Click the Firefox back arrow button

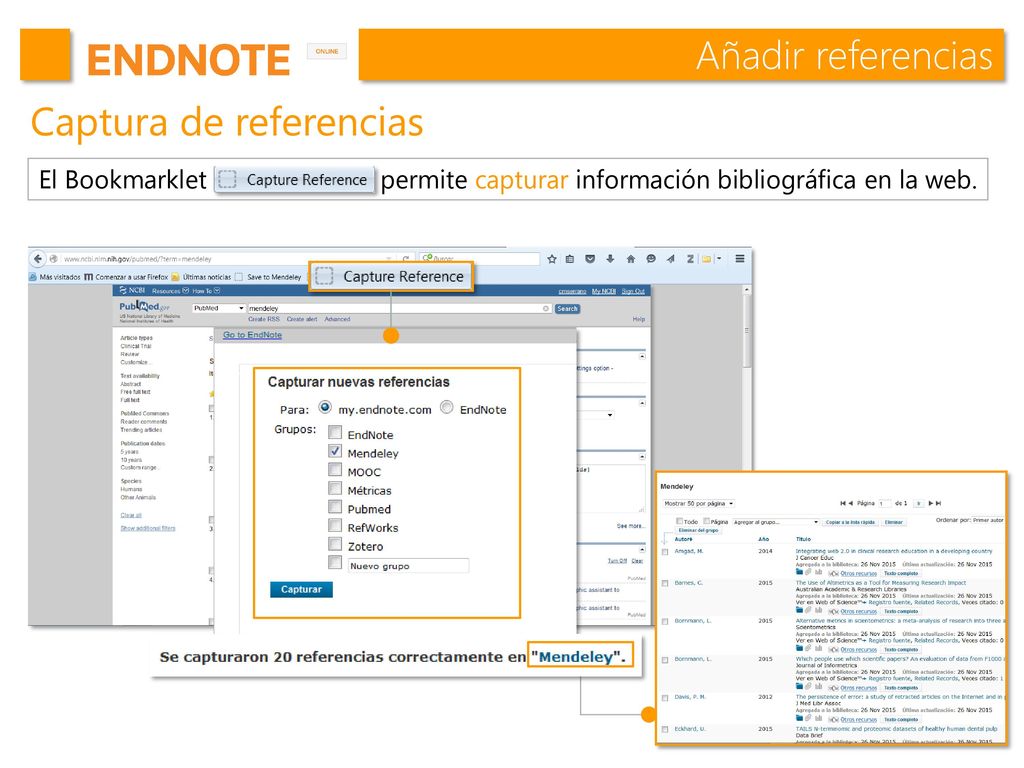37,259
